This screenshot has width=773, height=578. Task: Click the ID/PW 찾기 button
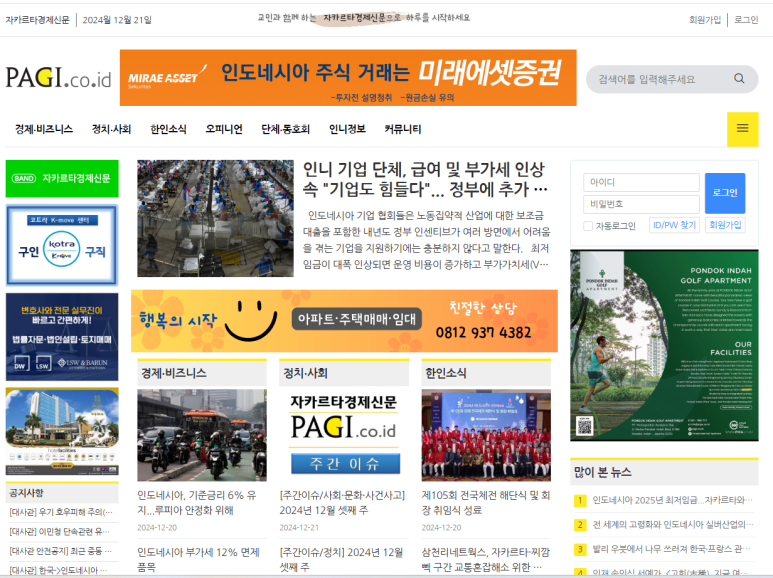pos(674,225)
